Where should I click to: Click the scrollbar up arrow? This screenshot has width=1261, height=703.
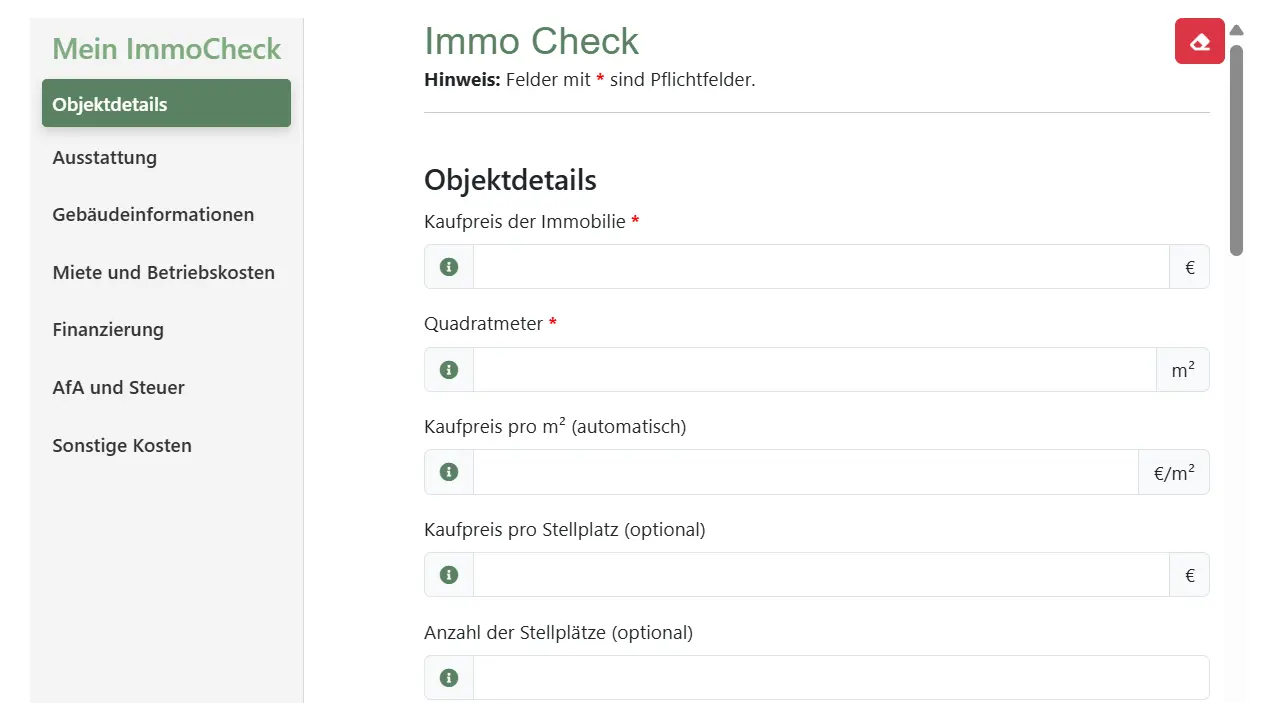tap(1237, 30)
